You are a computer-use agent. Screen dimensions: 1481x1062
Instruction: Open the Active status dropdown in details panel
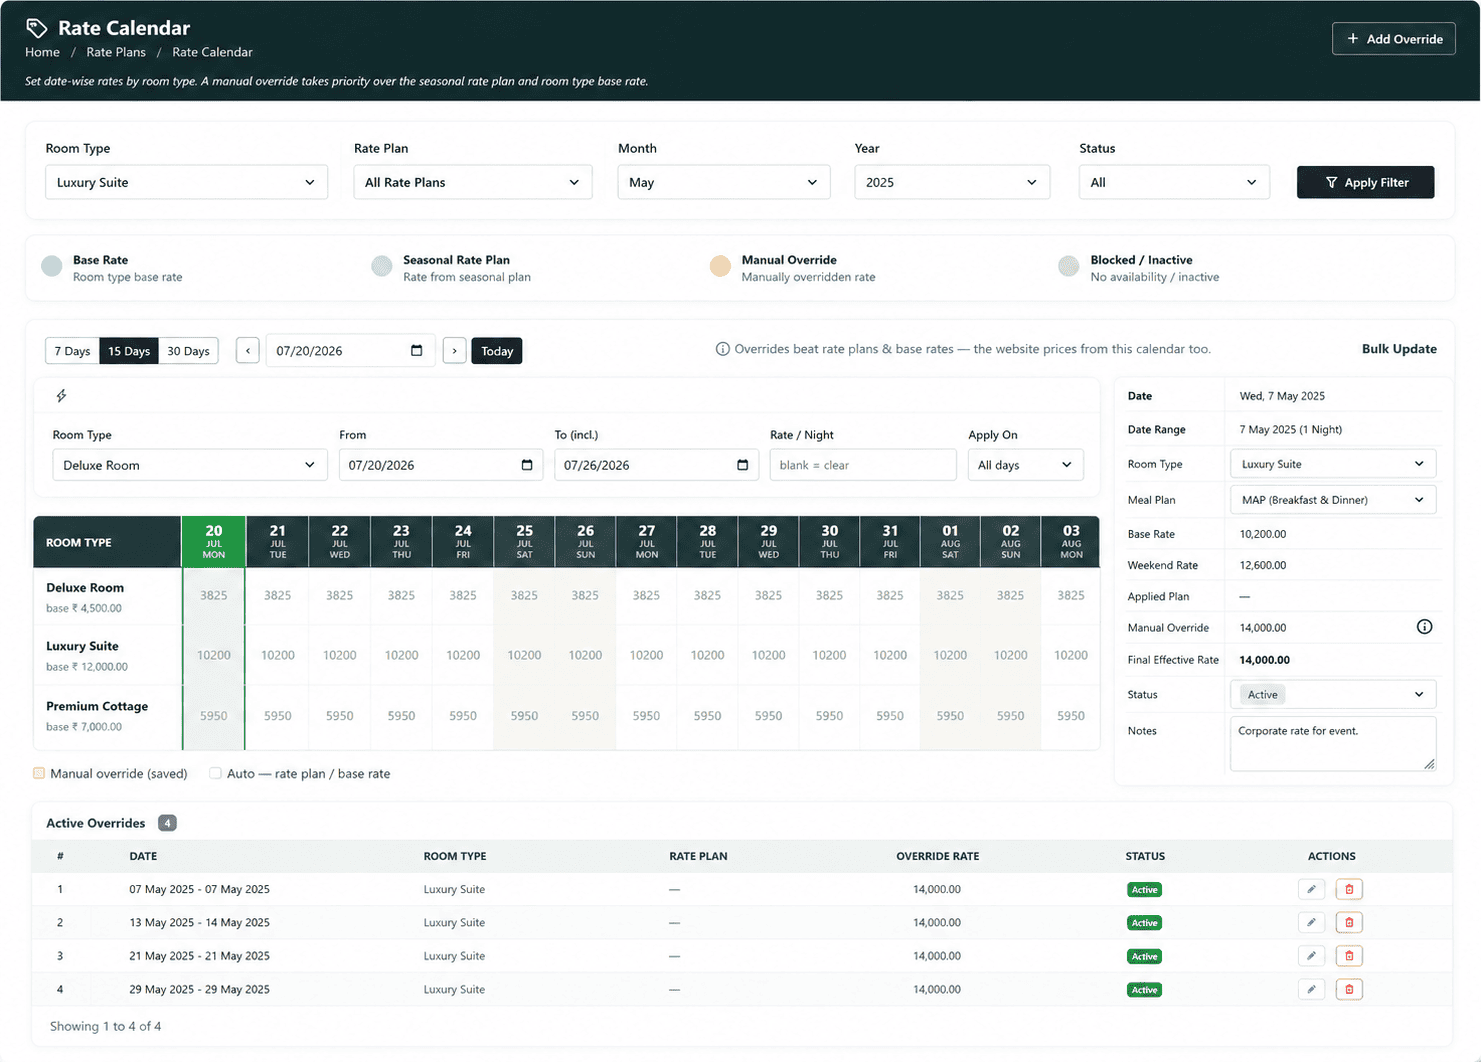[x=1332, y=695]
